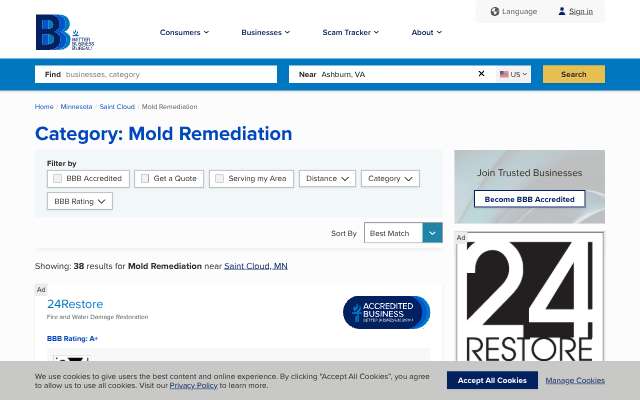Go to Home breadcrumb link
The width and height of the screenshot is (640, 400).
point(44,107)
